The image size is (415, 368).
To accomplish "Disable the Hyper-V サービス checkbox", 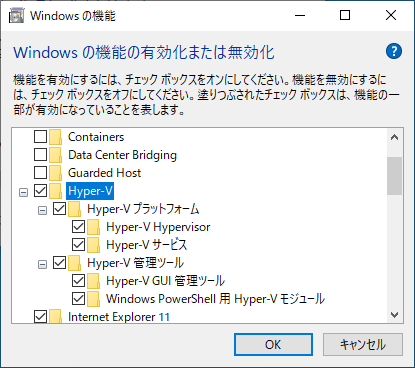I will [78, 244].
